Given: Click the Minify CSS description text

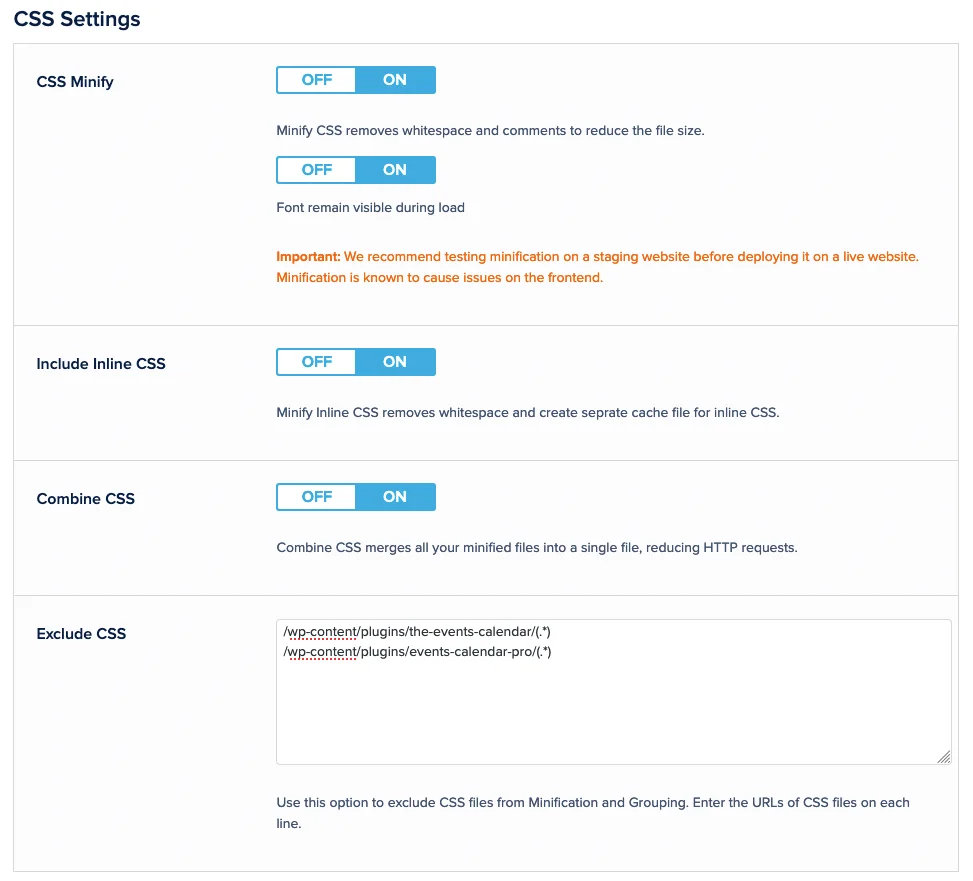Looking at the screenshot, I should 490,131.
